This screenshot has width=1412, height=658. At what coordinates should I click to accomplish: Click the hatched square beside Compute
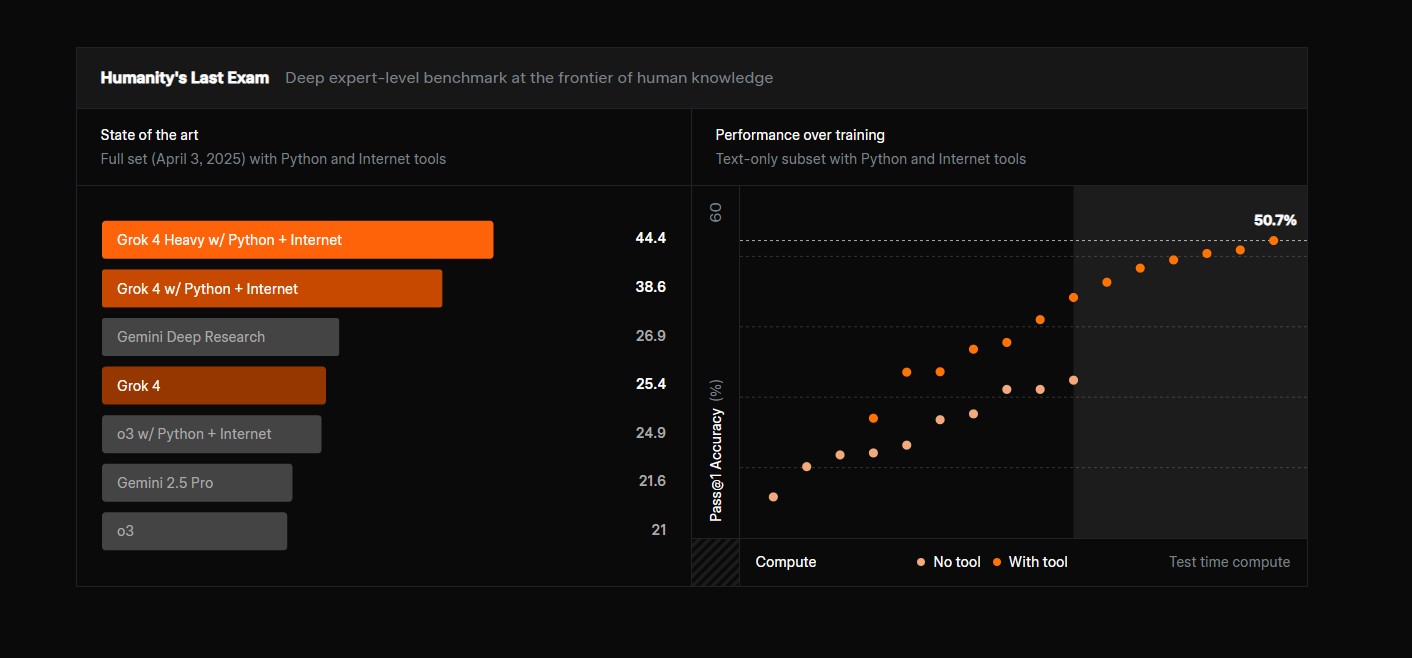(x=715, y=562)
